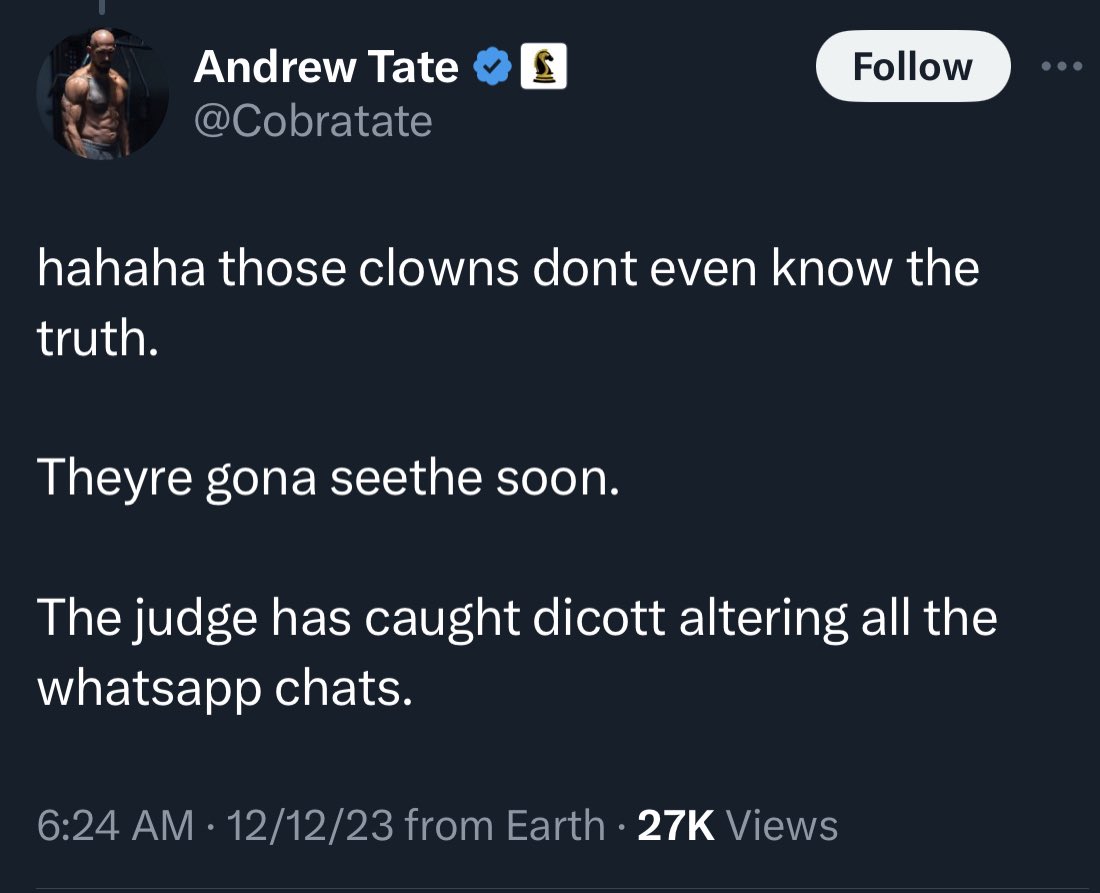Click the "Theyre gona seethe soon." line

tap(329, 482)
